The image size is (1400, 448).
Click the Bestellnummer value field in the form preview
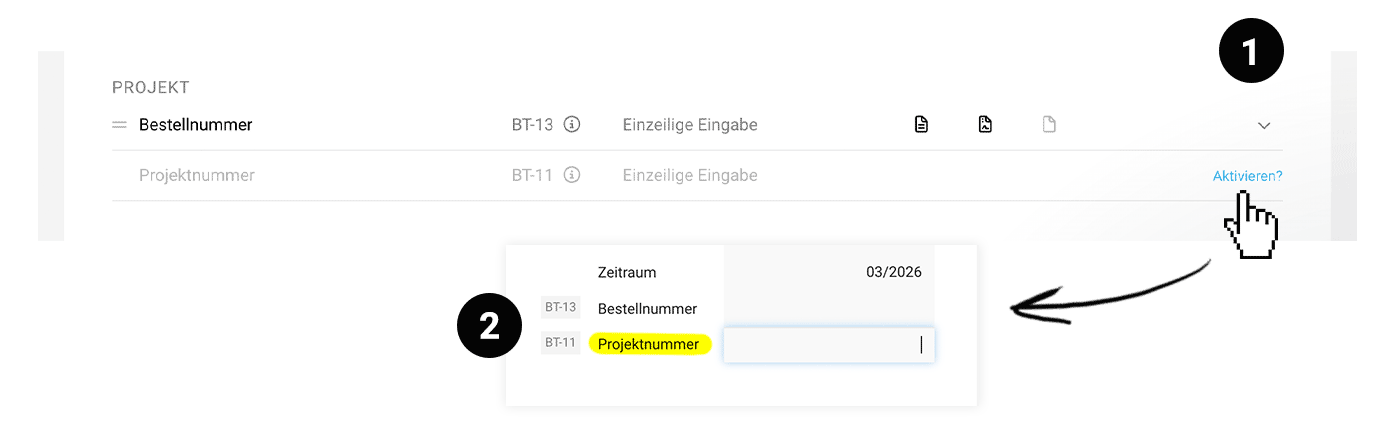tap(828, 308)
